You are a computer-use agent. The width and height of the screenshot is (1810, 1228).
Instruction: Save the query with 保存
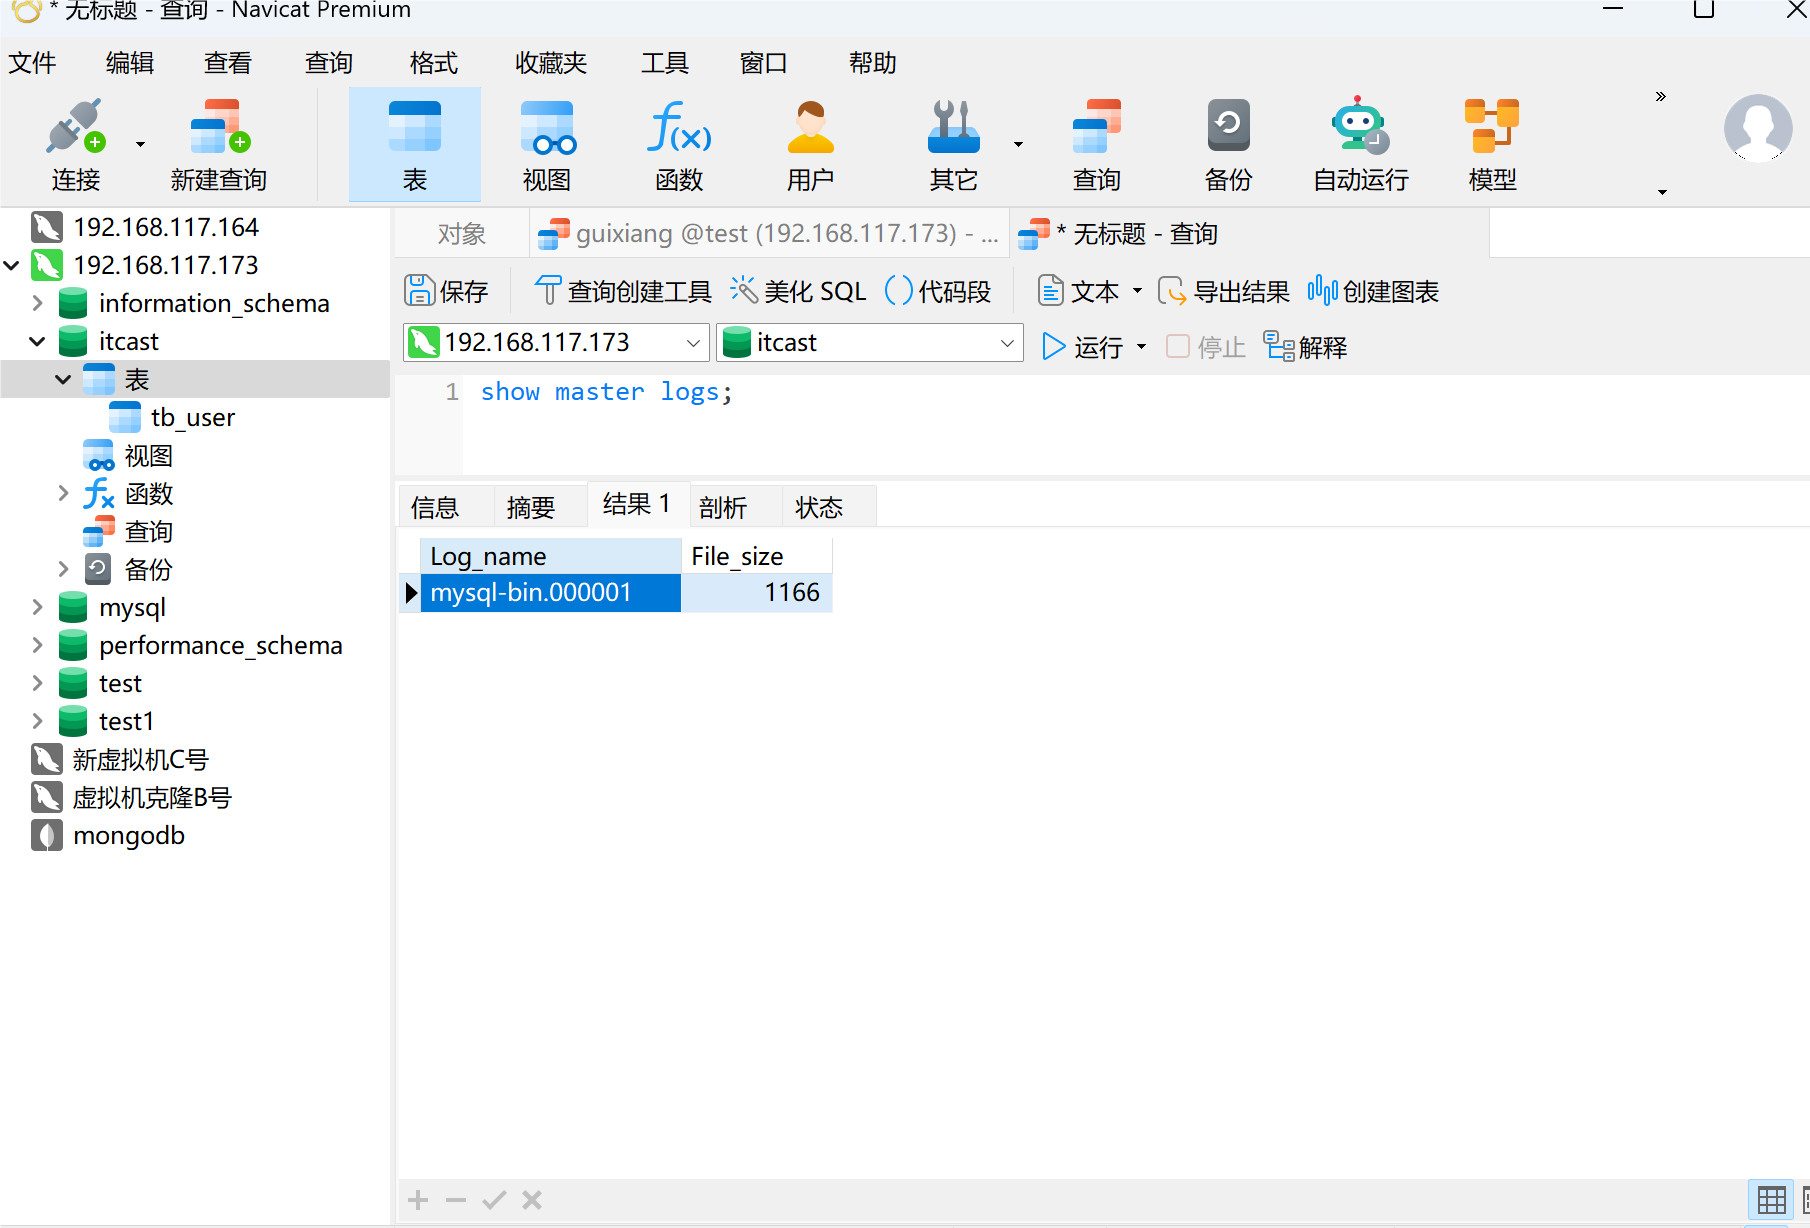click(446, 291)
